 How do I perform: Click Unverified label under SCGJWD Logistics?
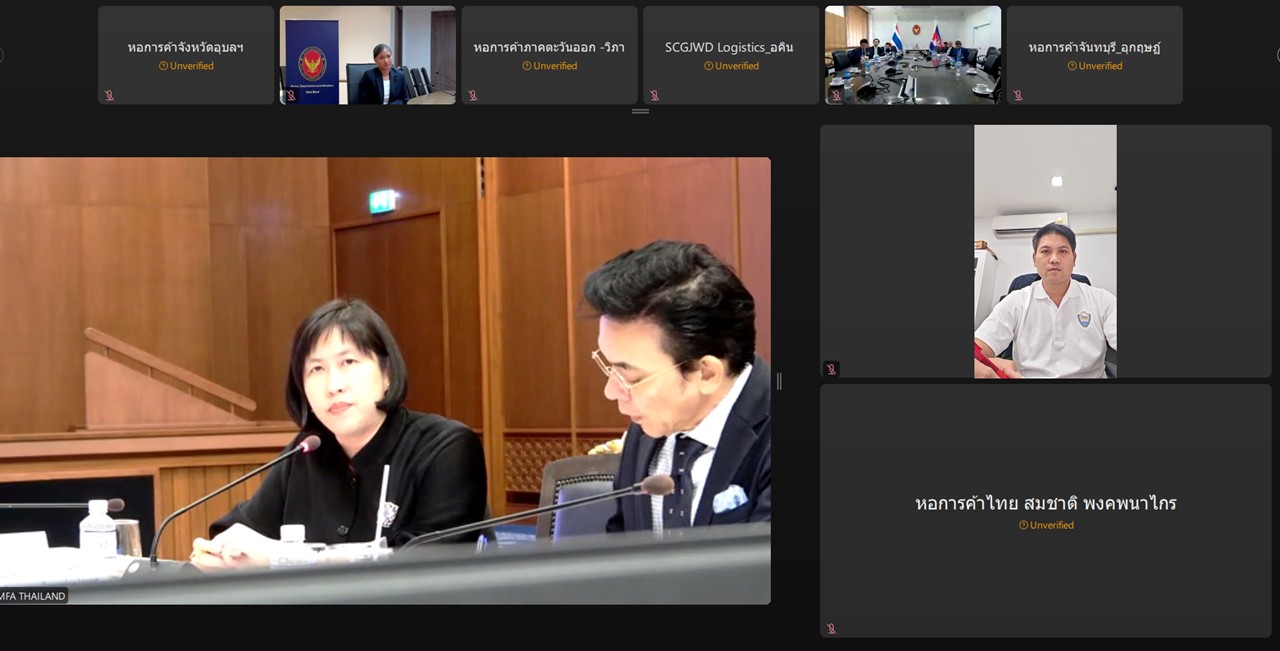tap(731, 66)
